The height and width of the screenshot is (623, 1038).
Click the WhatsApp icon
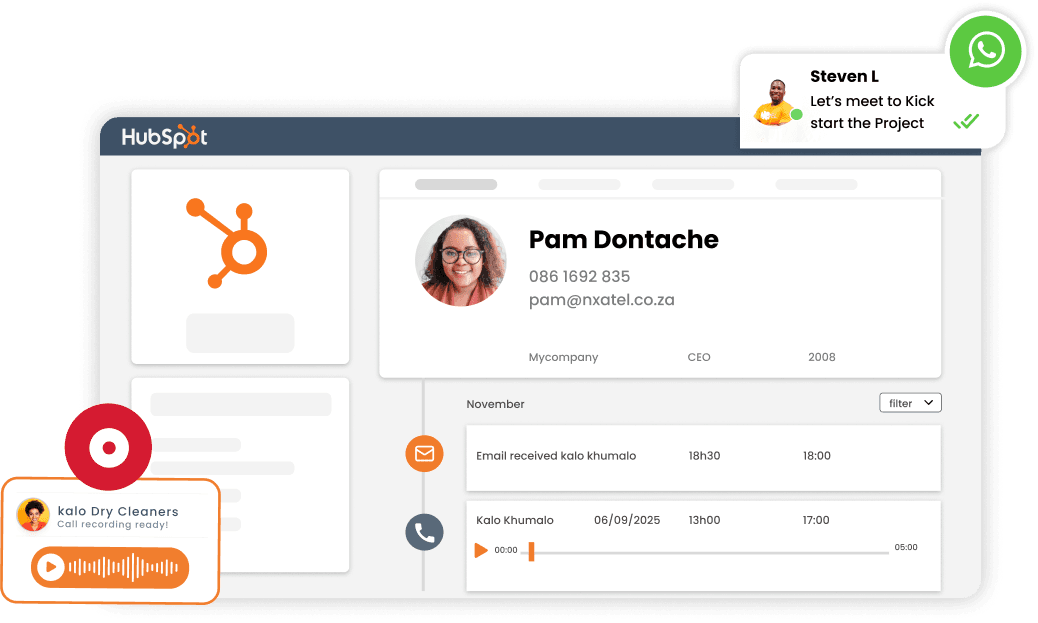point(986,51)
